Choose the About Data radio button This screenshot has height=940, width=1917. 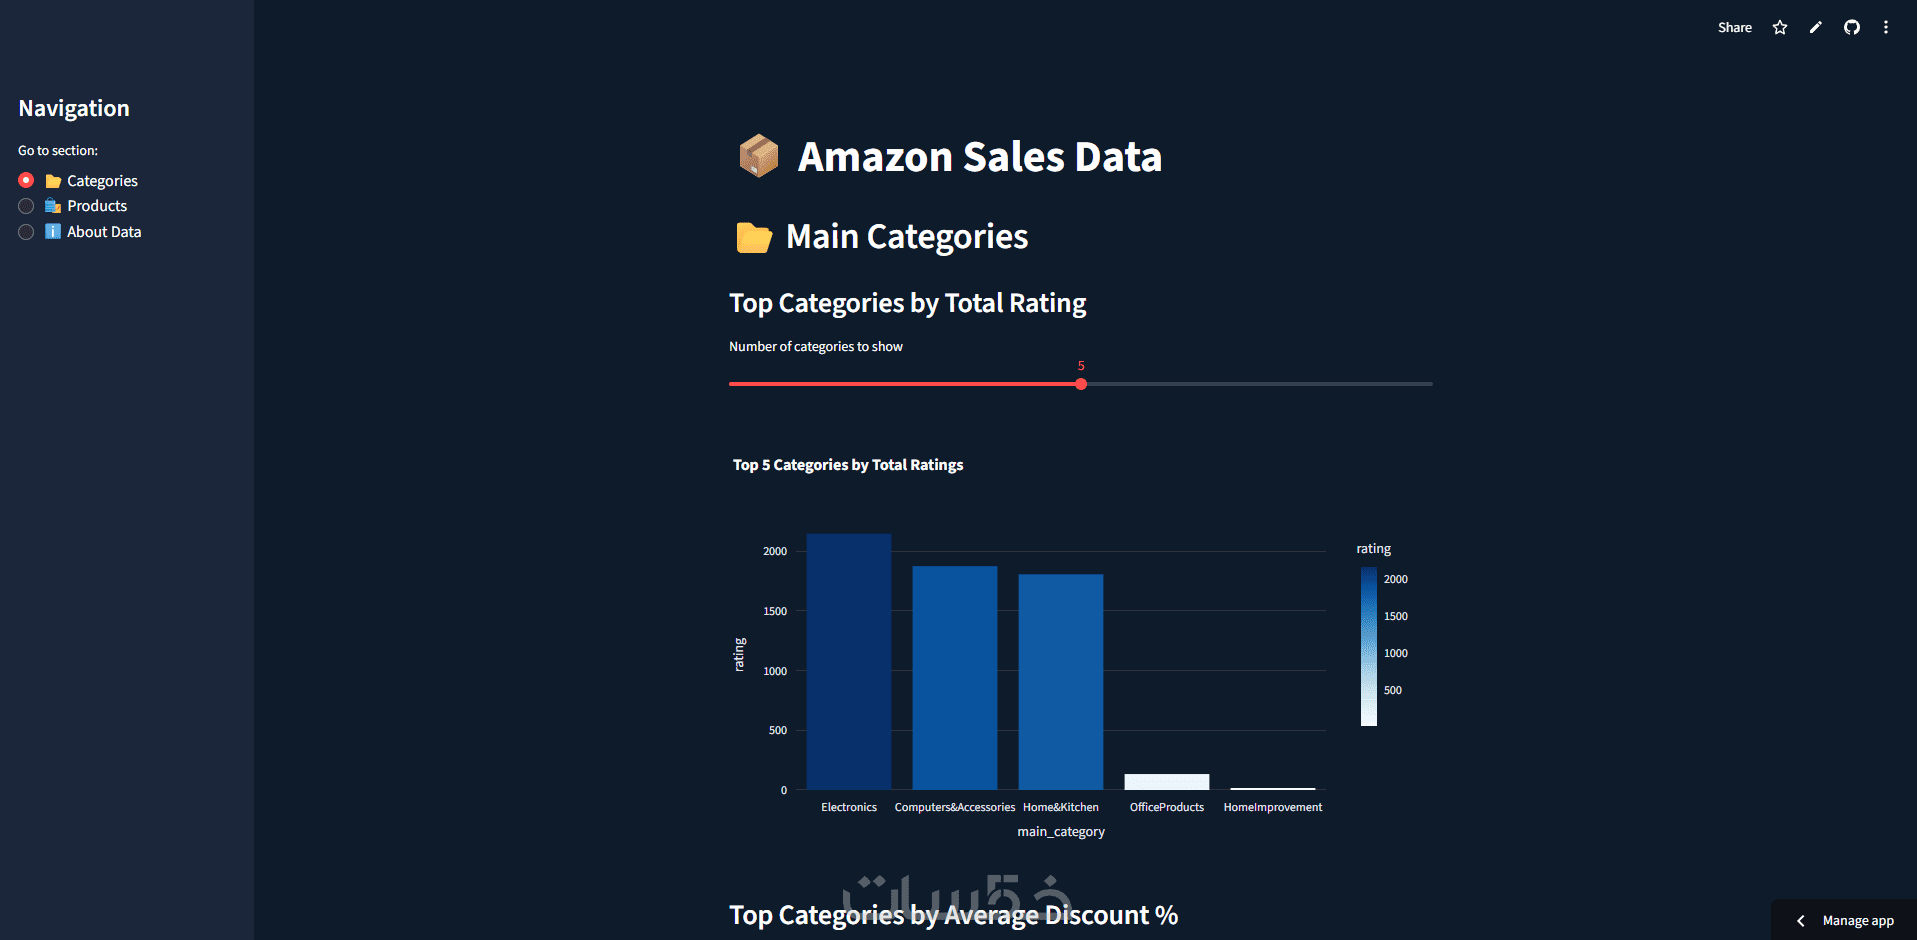[x=26, y=232]
